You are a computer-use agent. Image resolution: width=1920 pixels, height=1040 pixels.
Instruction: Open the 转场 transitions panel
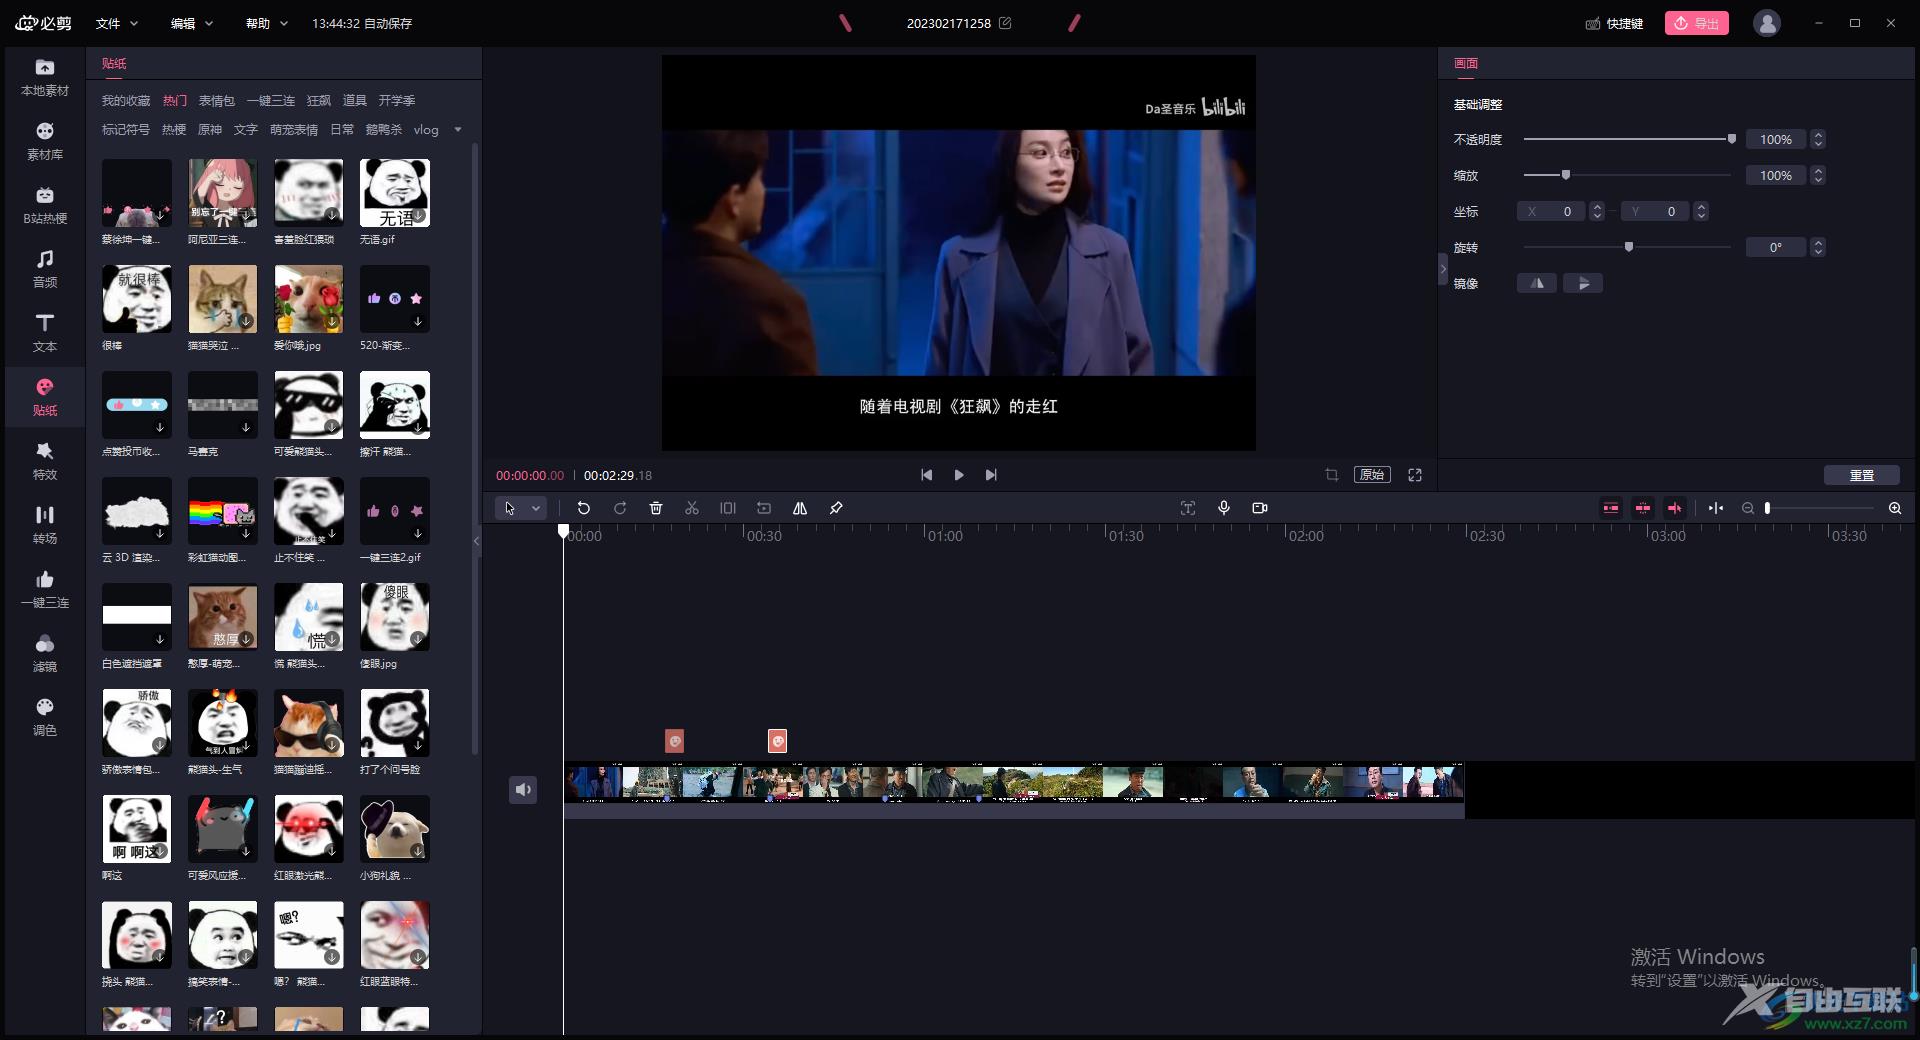[45, 525]
